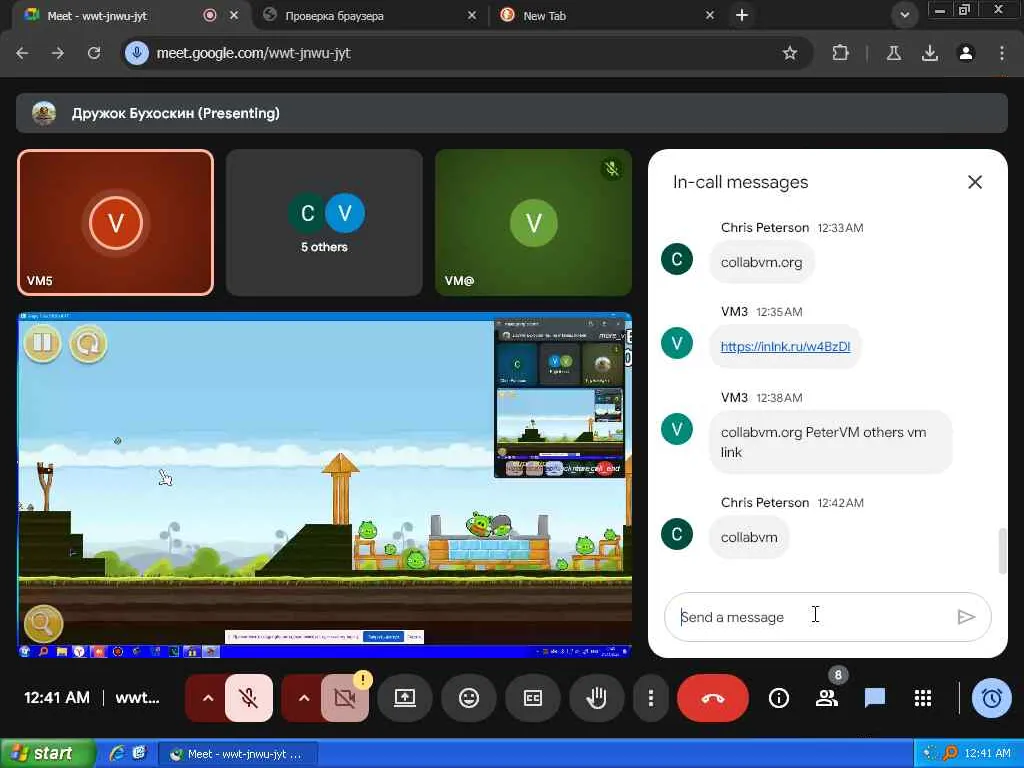Toggle closed captions
The image size is (1024, 768).
coord(533,698)
